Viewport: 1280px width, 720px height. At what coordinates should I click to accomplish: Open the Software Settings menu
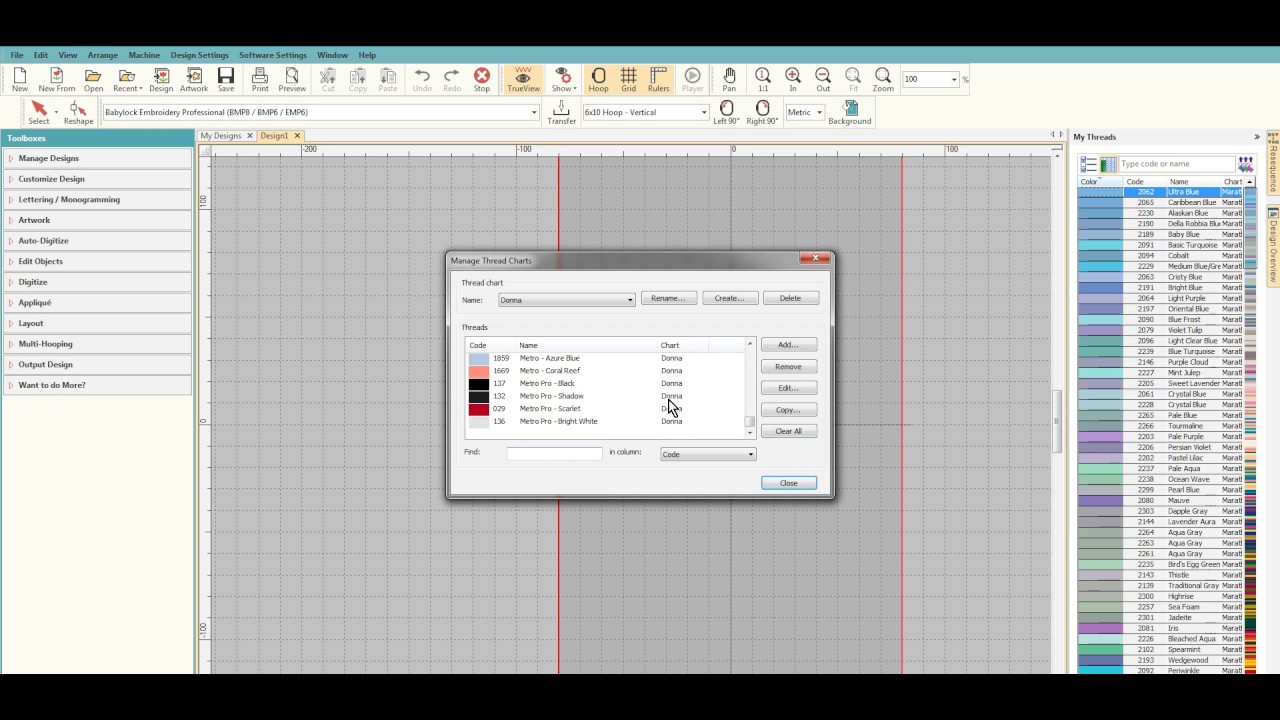point(273,55)
